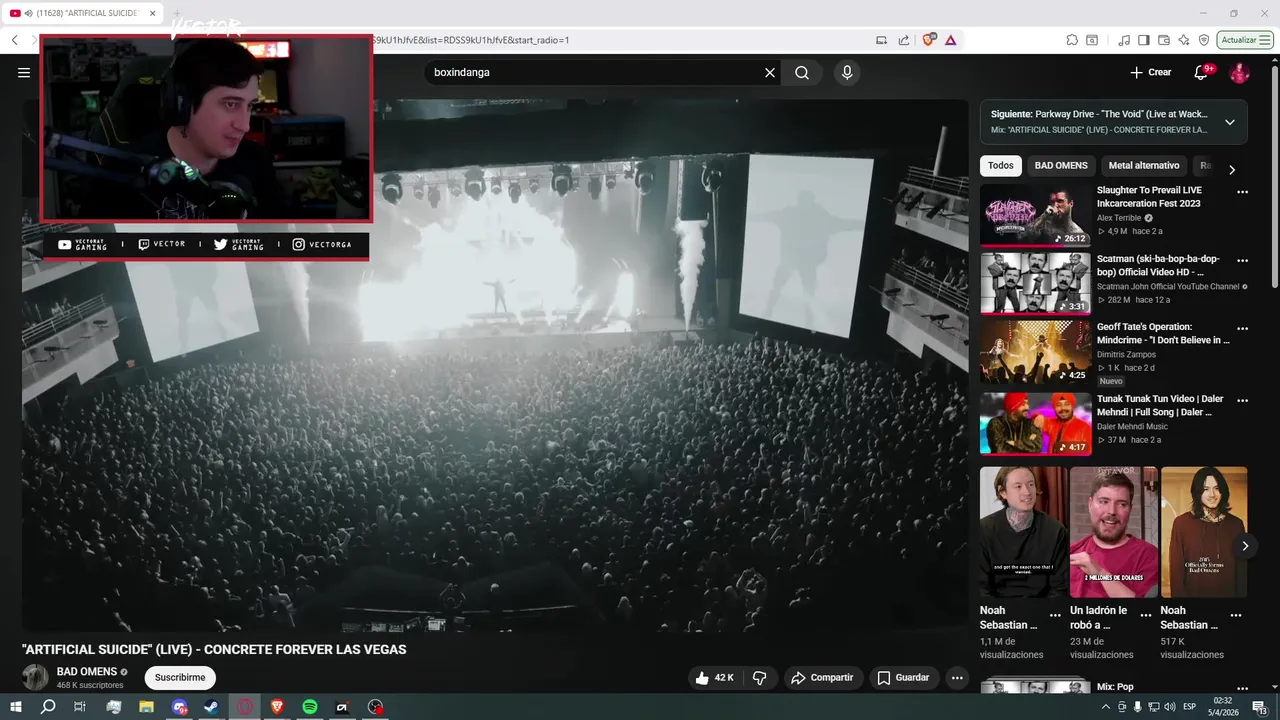Open Geoff Tate's Operation: Mindcrime thumbnail

tap(1035, 352)
